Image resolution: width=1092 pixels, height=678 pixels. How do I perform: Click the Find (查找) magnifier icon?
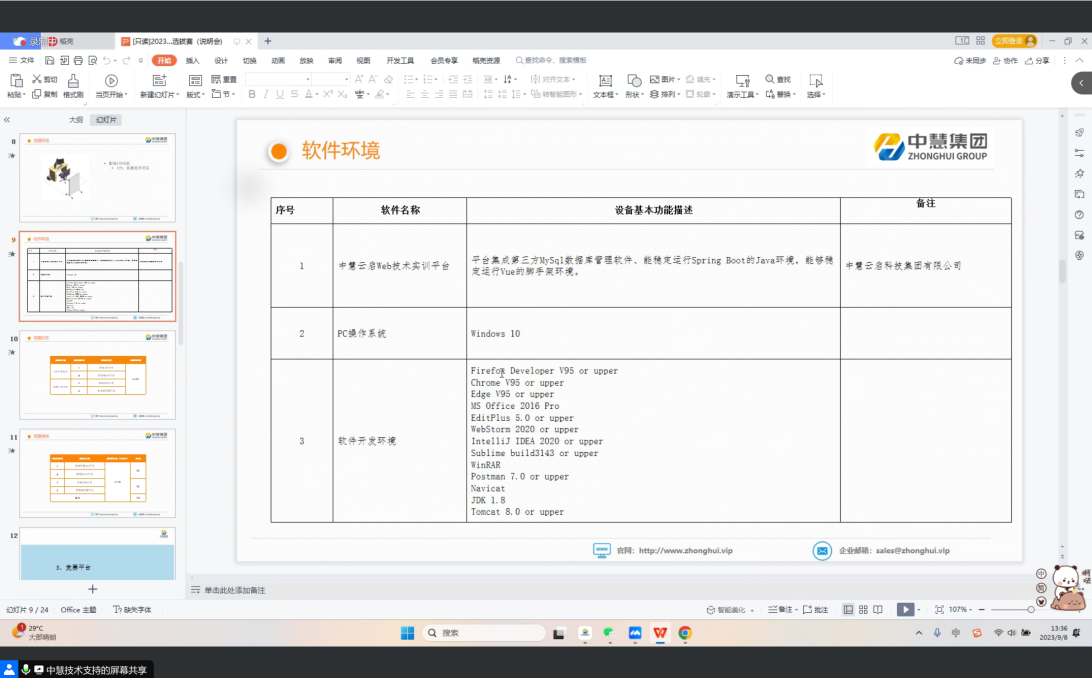pyautogui.click(x=770, y=79)
